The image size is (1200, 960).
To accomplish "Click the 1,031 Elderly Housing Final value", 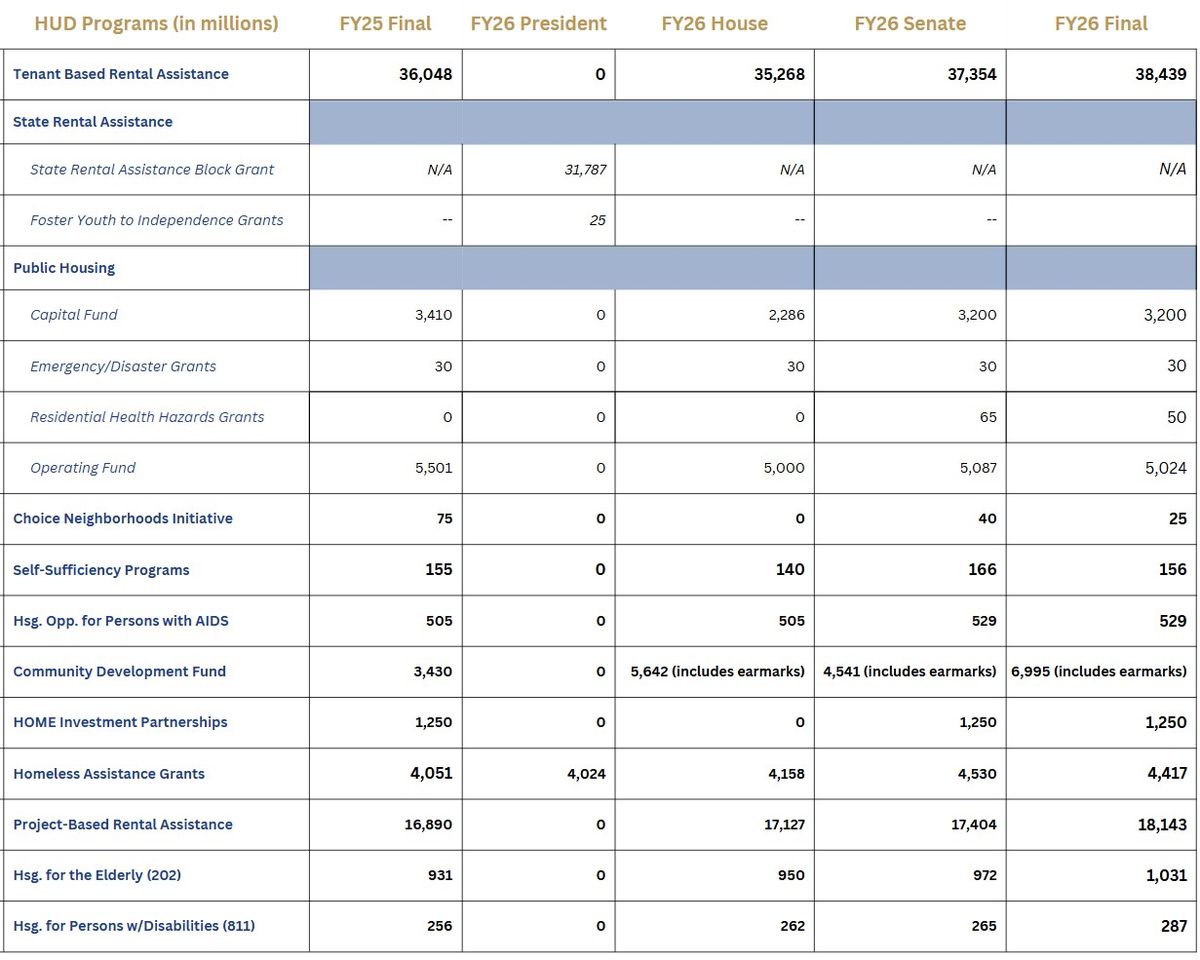I will tap(1166, 875).
